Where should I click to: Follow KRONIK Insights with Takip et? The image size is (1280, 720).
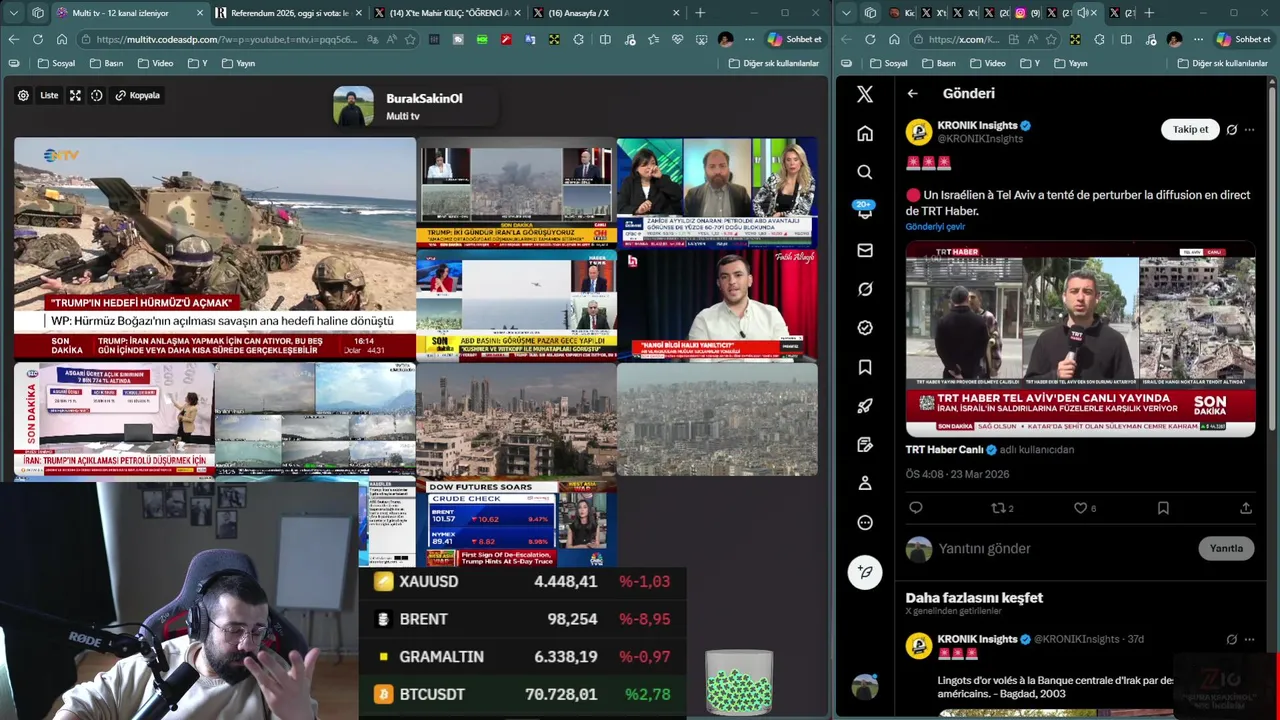1190,129
